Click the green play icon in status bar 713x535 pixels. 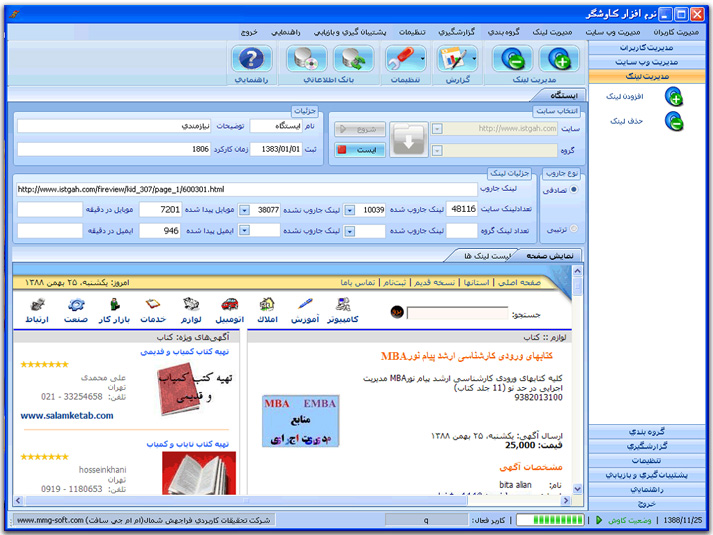(x=599, y=520)
